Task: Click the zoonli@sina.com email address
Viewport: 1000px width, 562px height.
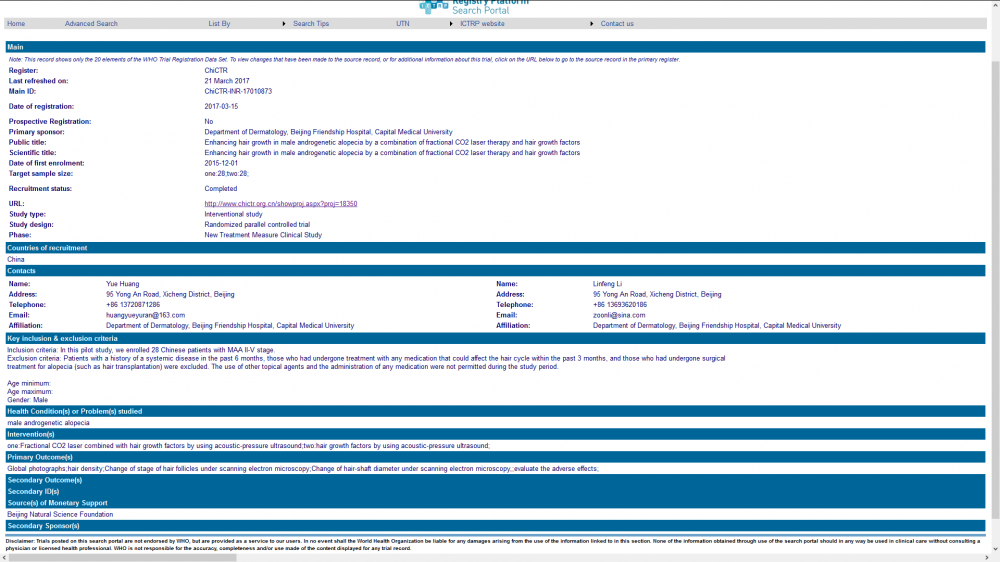Action: click(x=618, y=315)
